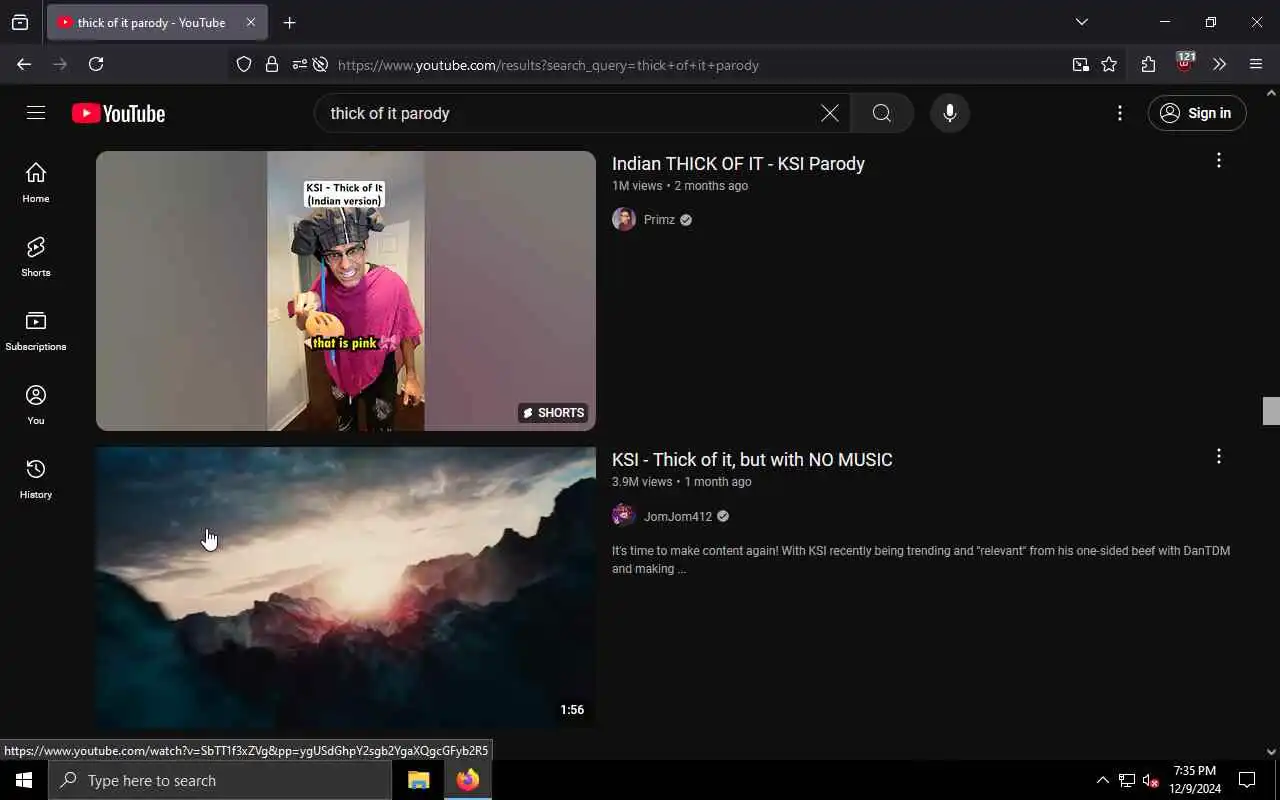Open the muted volume tray icon
Image resolution: width=1280 pixels, height=800 pixels.
point(1150,780)
